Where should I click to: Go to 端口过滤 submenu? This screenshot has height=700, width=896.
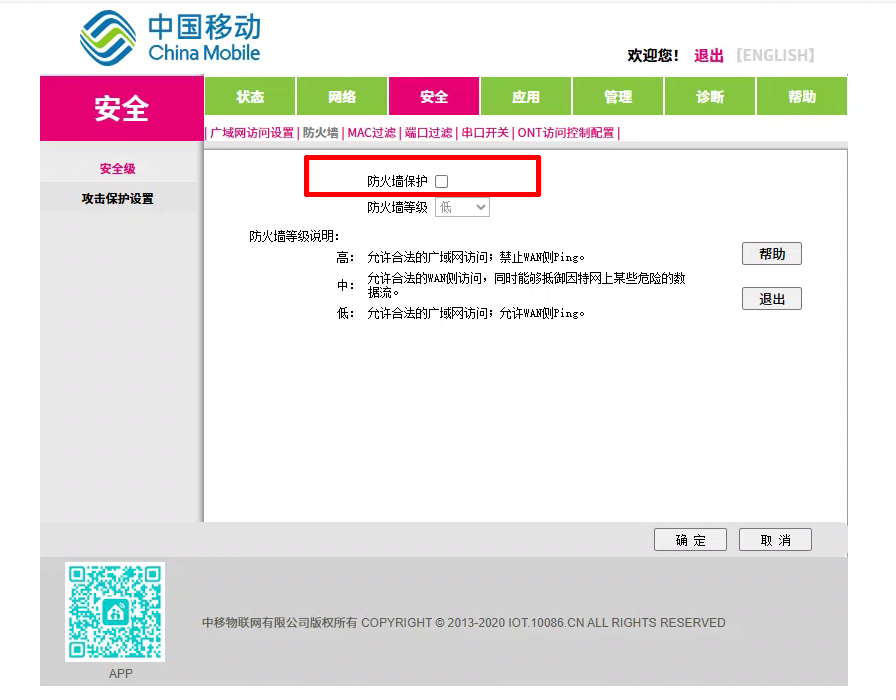[x=428, y=133]
